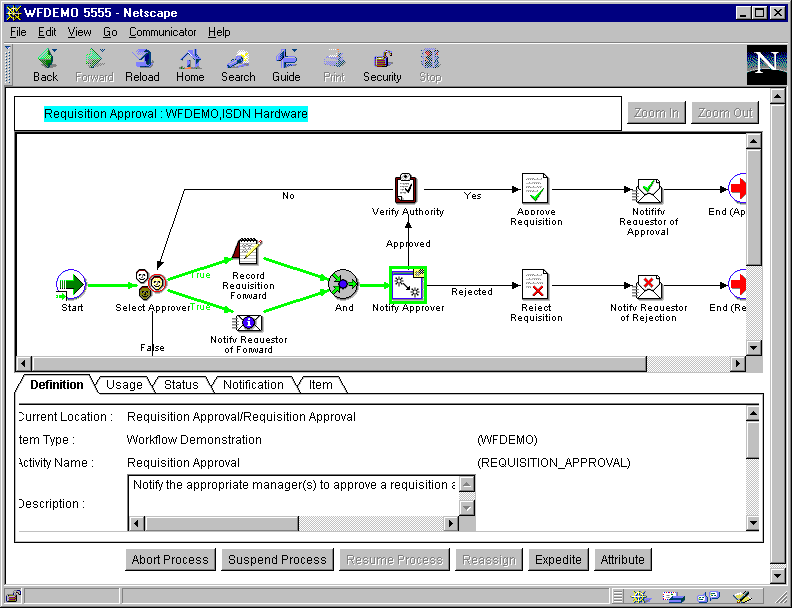792x608 pixels.
Task: Click the Abort Process button
Action: 170,560
